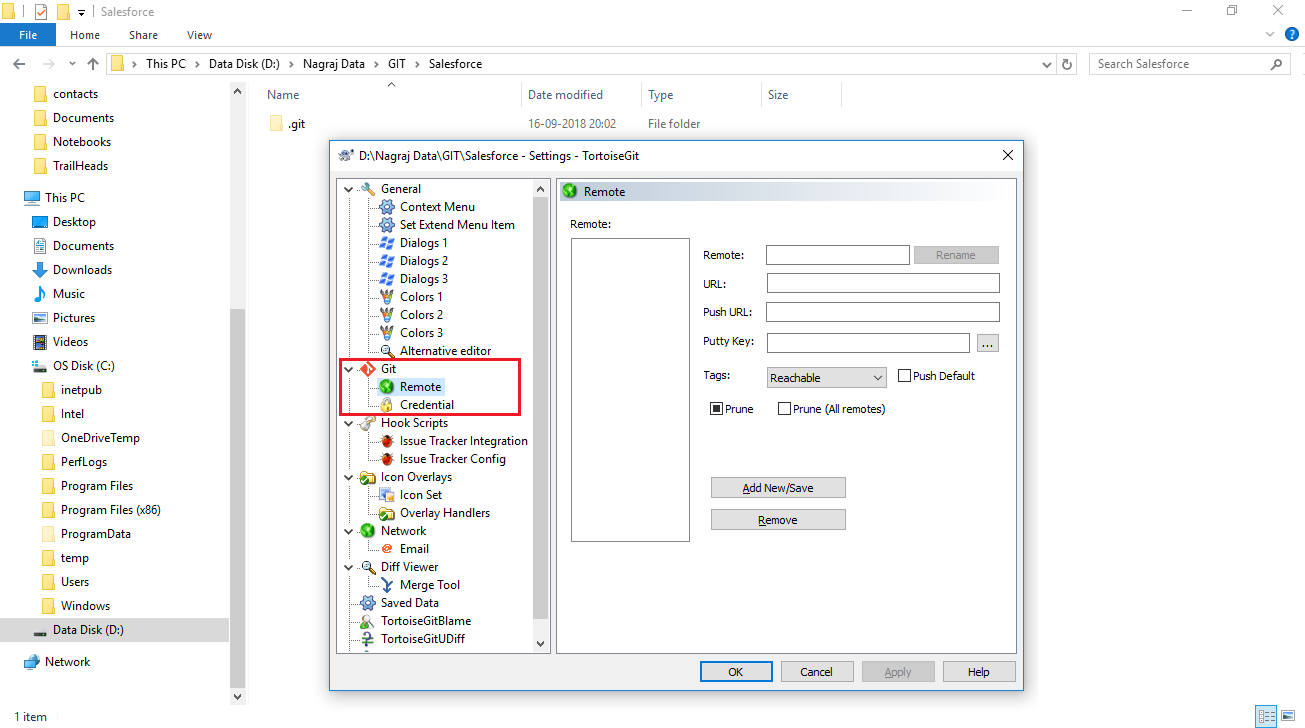
Task: Open the File tab in Explorer ribbon
Action: [28, 35]
